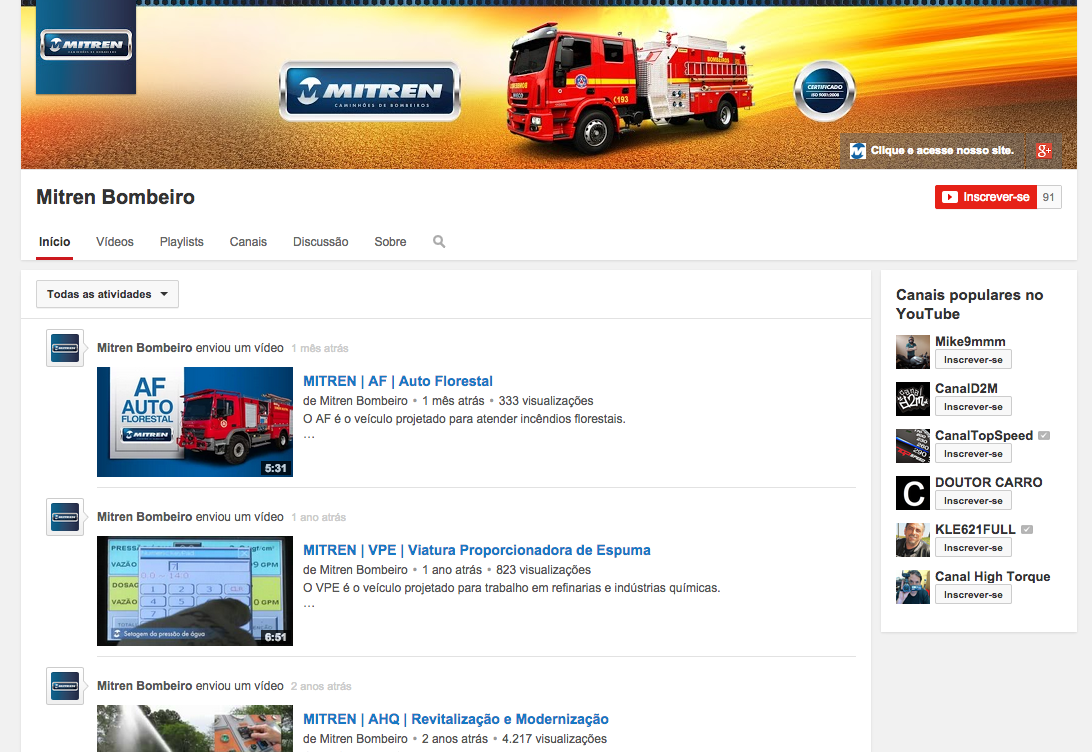
Task: Click the Mitren Bombeiro channel title
Action: [x=116, y=197]
